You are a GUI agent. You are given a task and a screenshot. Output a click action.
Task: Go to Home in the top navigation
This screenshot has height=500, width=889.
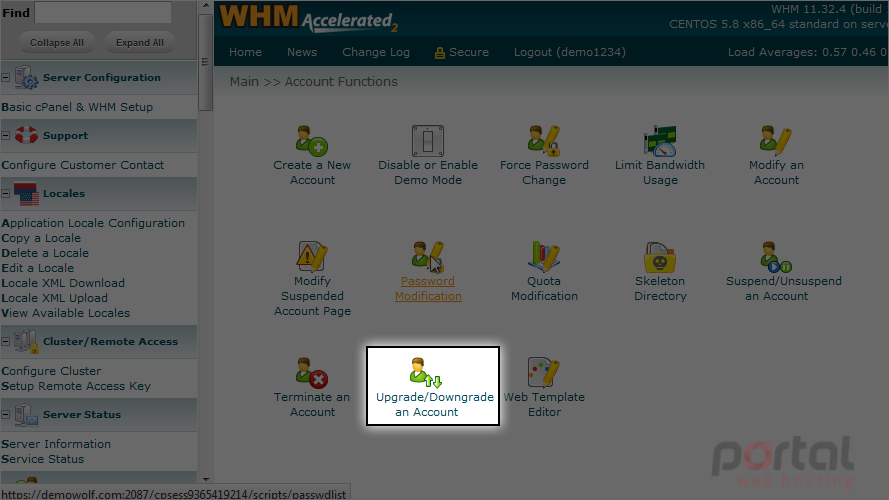point(245,52)
